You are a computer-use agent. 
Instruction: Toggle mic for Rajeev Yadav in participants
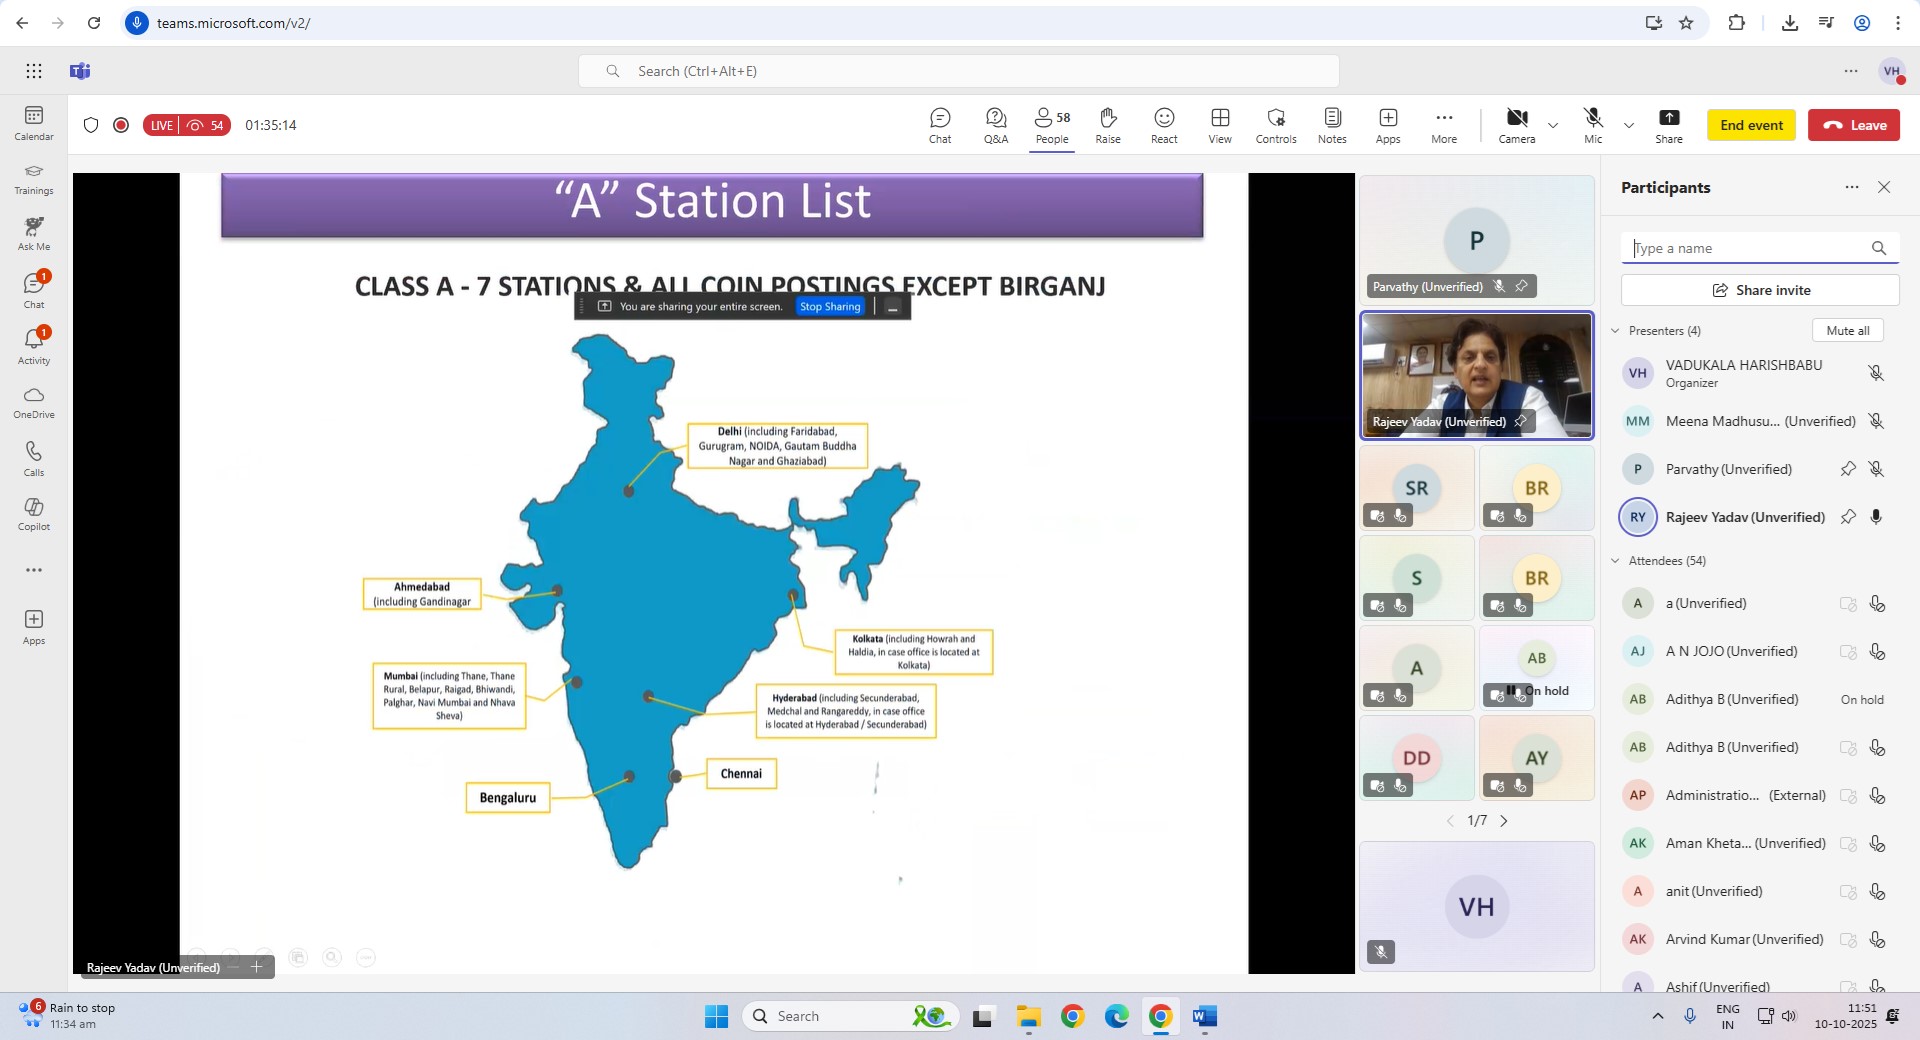click(x=1876, y=517)
